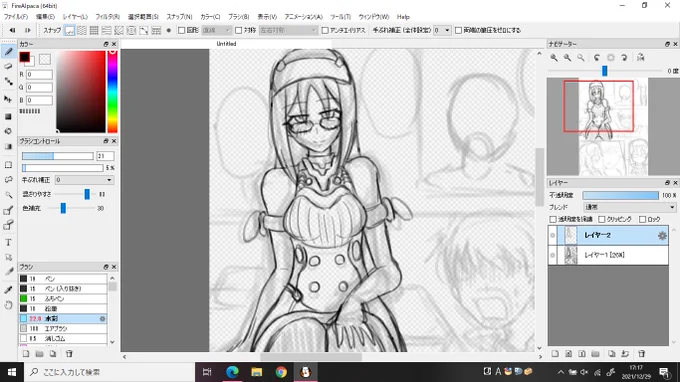Toggle the アンチエイリアス checkbox
680x382 pixels.
click(x=325, y=30)
